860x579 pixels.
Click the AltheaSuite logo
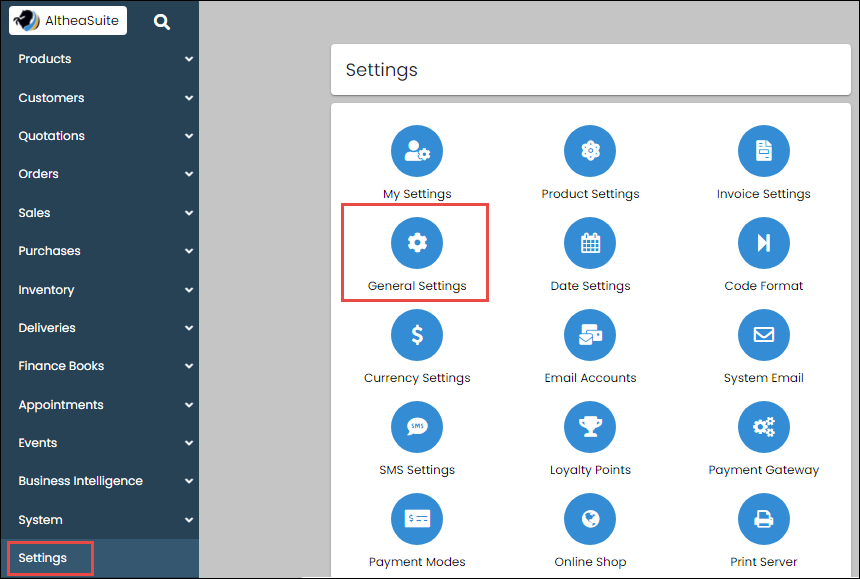coord(68,21)
